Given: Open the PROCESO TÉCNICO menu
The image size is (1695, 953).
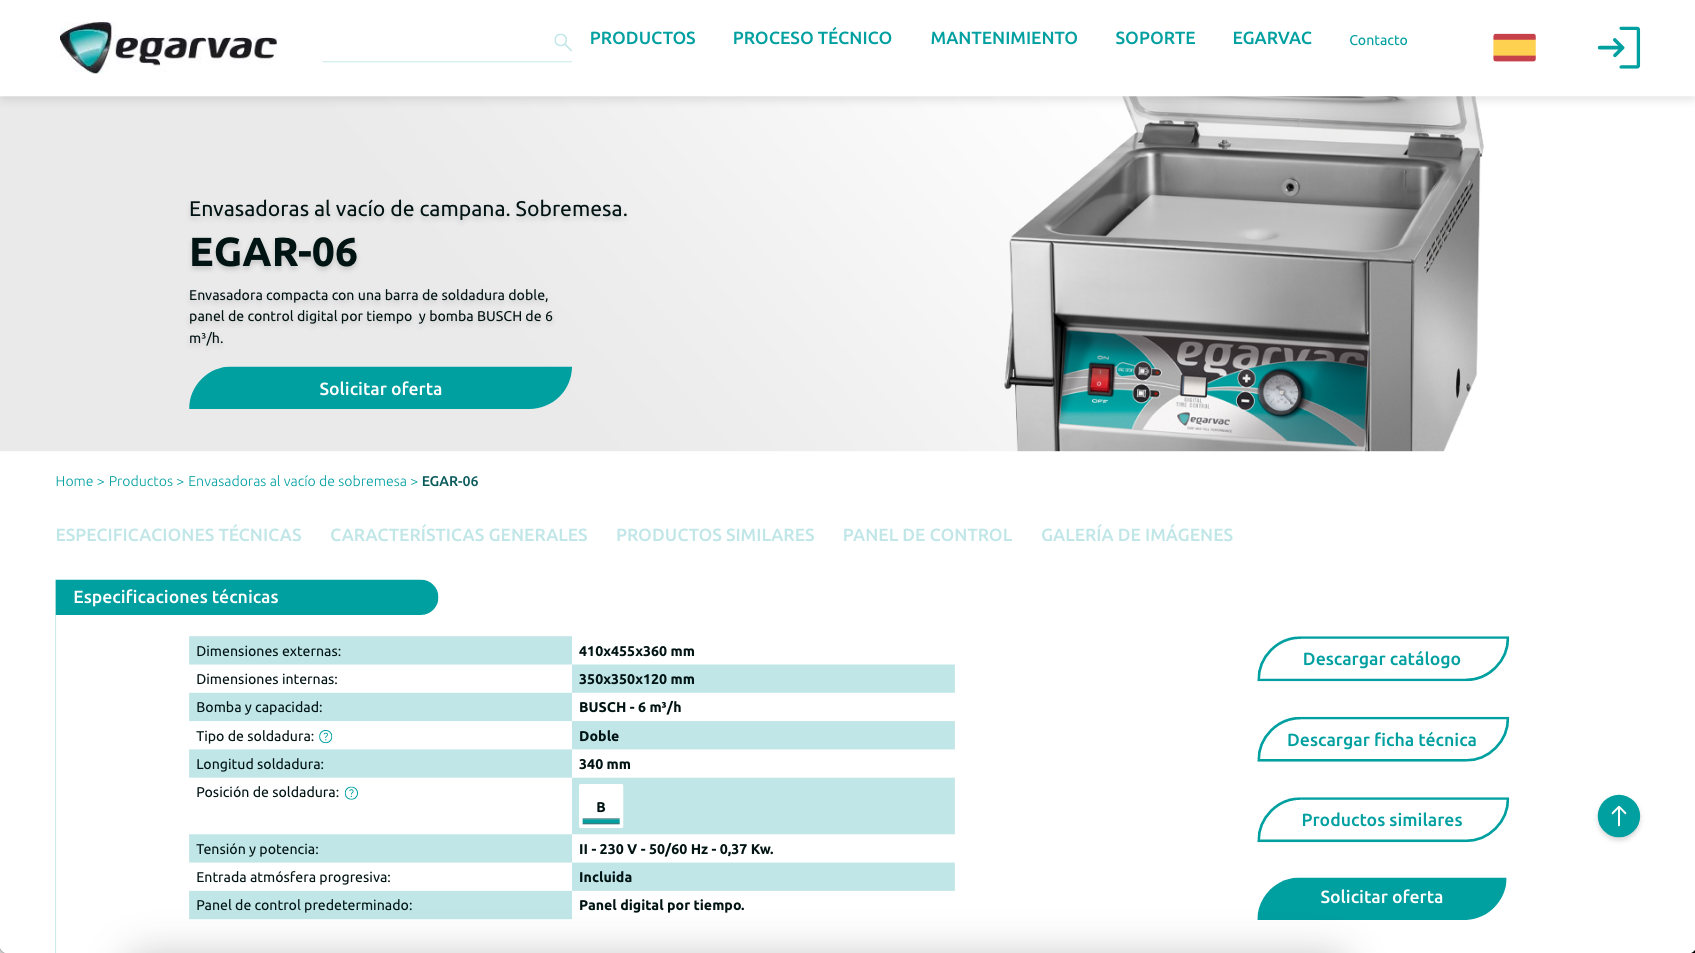Looking at the screenshot, I should (x=812, y=38).
